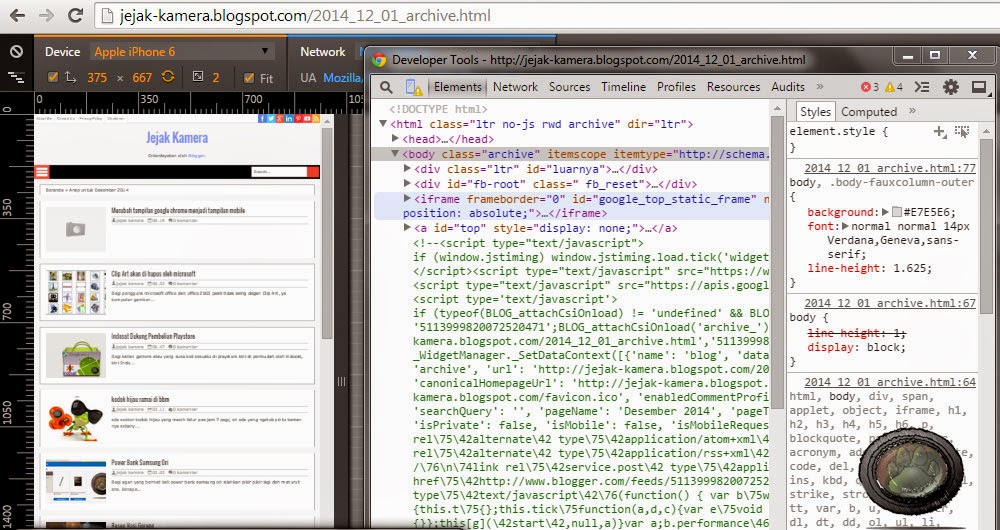Swap dimensions with the orange rotate icon

pos(168,77)
